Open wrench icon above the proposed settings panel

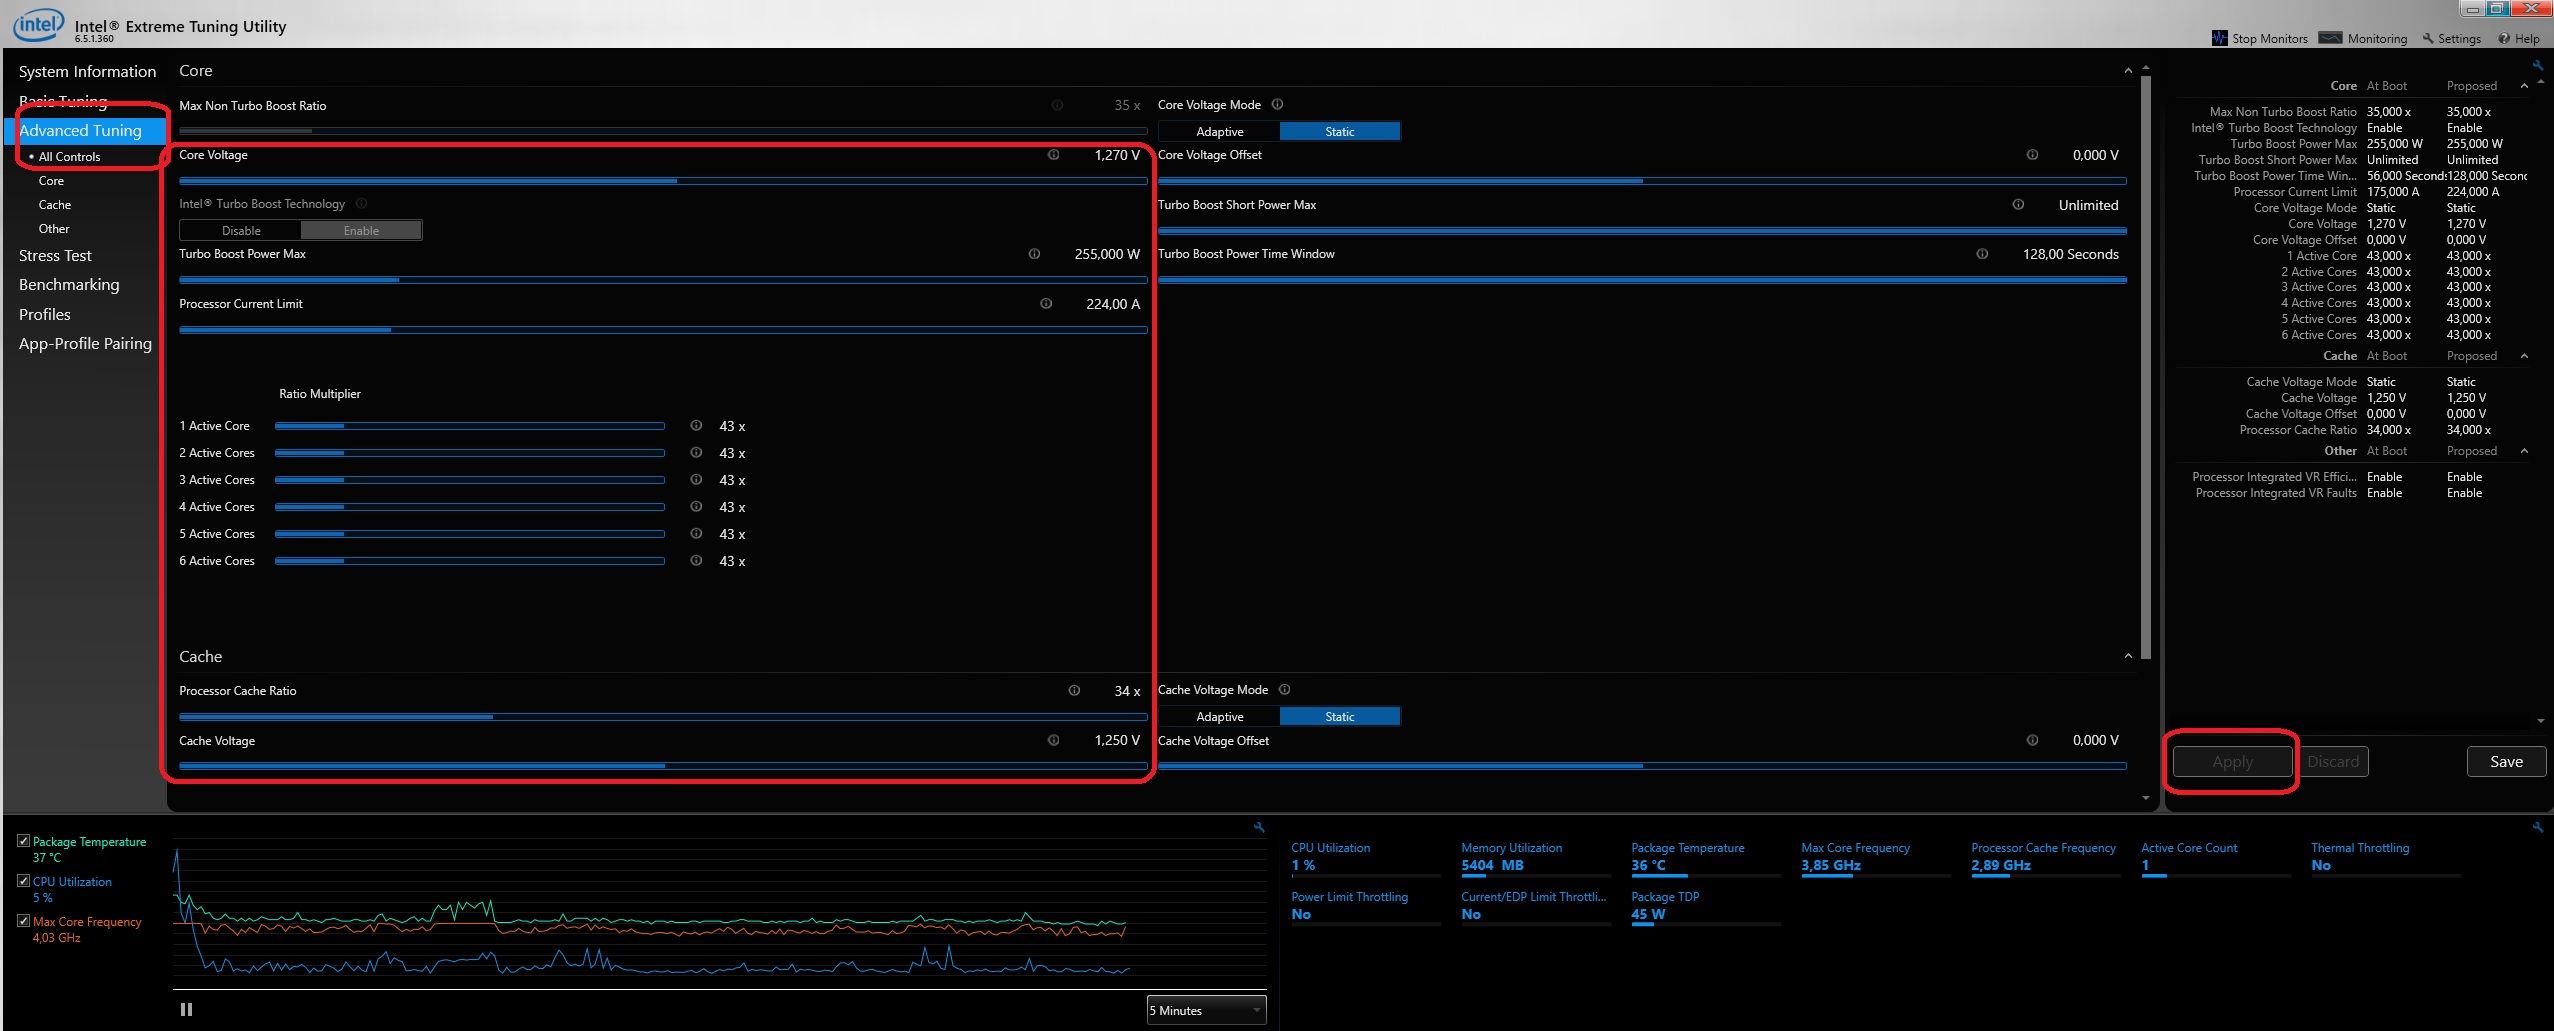coord(2538,66)
